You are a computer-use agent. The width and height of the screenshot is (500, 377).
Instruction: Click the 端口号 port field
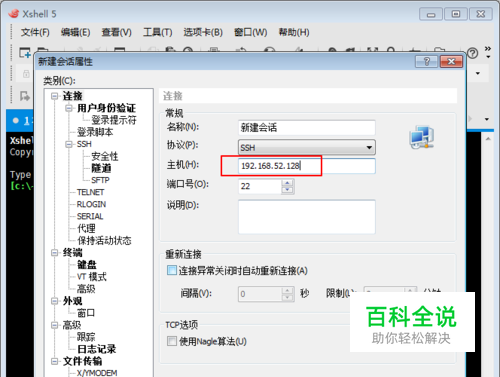[260, 186]
